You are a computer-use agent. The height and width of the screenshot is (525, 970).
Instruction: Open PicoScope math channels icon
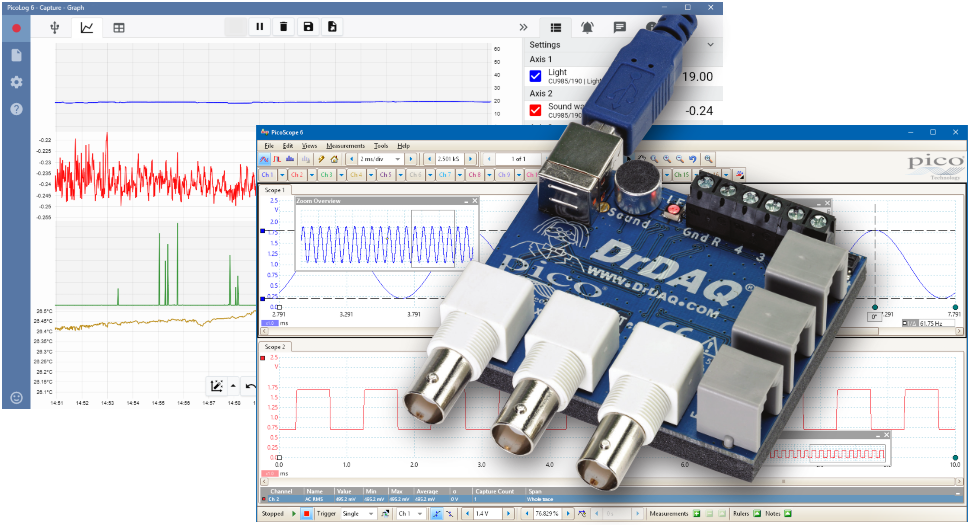pos(740,175)
